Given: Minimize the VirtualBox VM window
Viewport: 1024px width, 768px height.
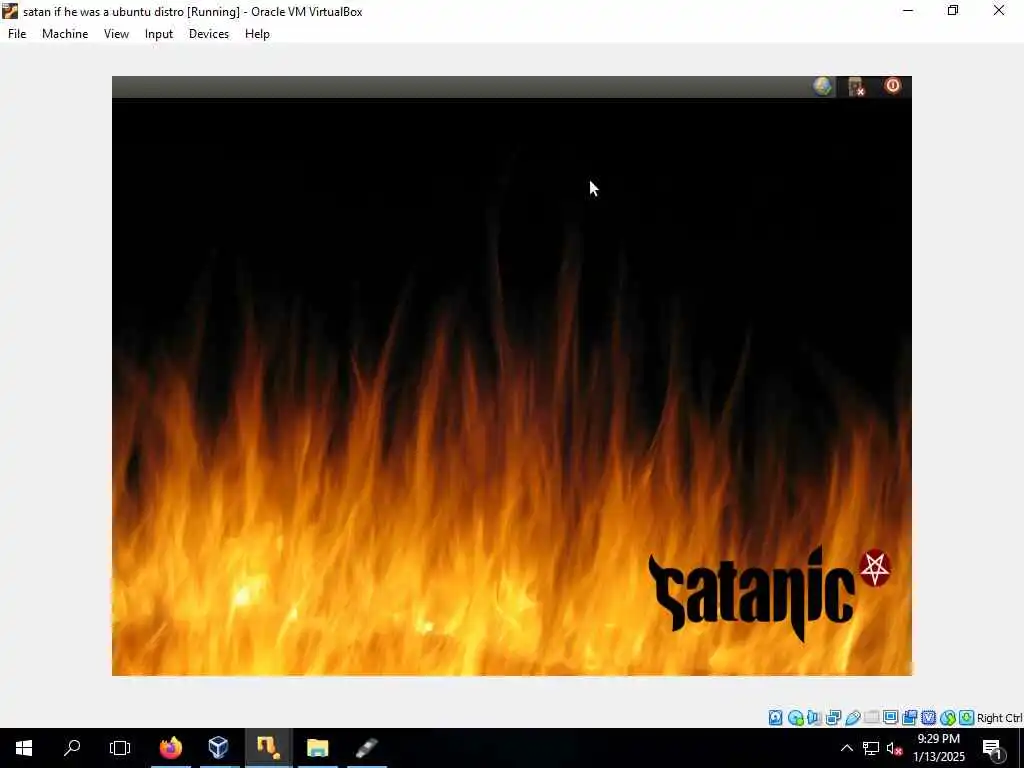Looking at the screenshot, I should tap(908, 11).
